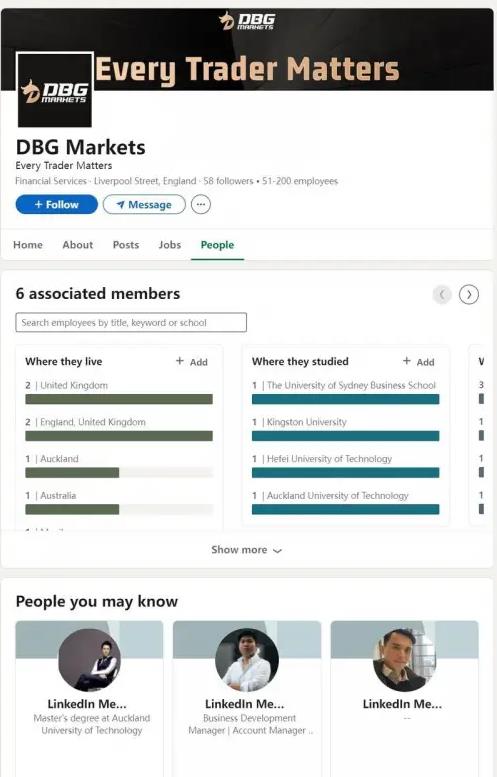This screenshot has width=497, height=777.
Task: Click the '51-200 employees' text
Action: [x=300, y=181]
